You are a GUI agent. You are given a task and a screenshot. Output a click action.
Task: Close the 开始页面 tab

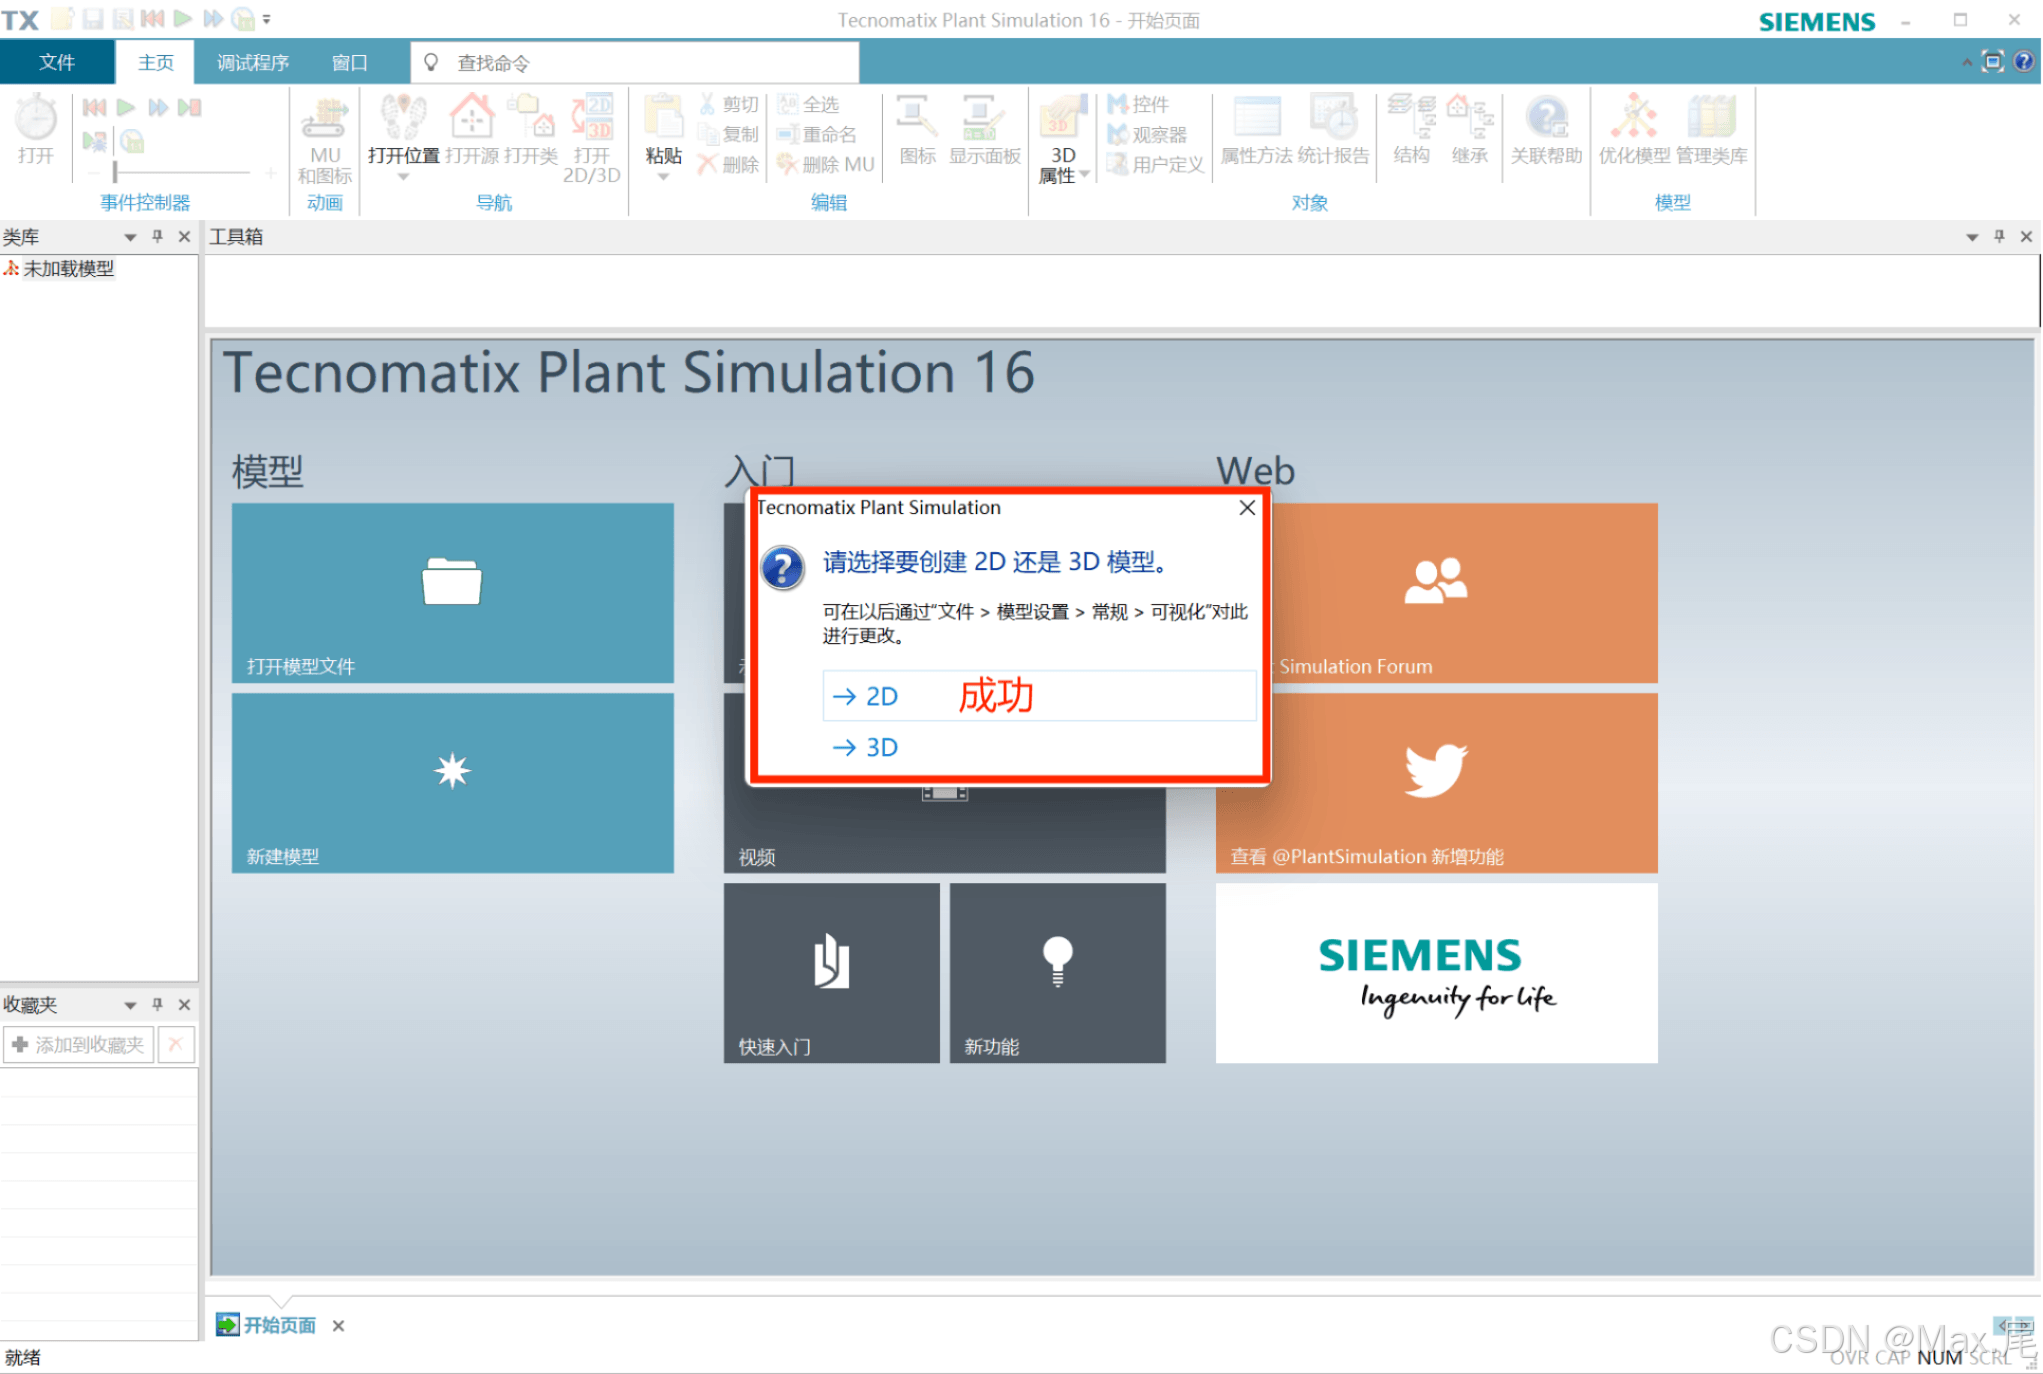(x=339, y=1326)
